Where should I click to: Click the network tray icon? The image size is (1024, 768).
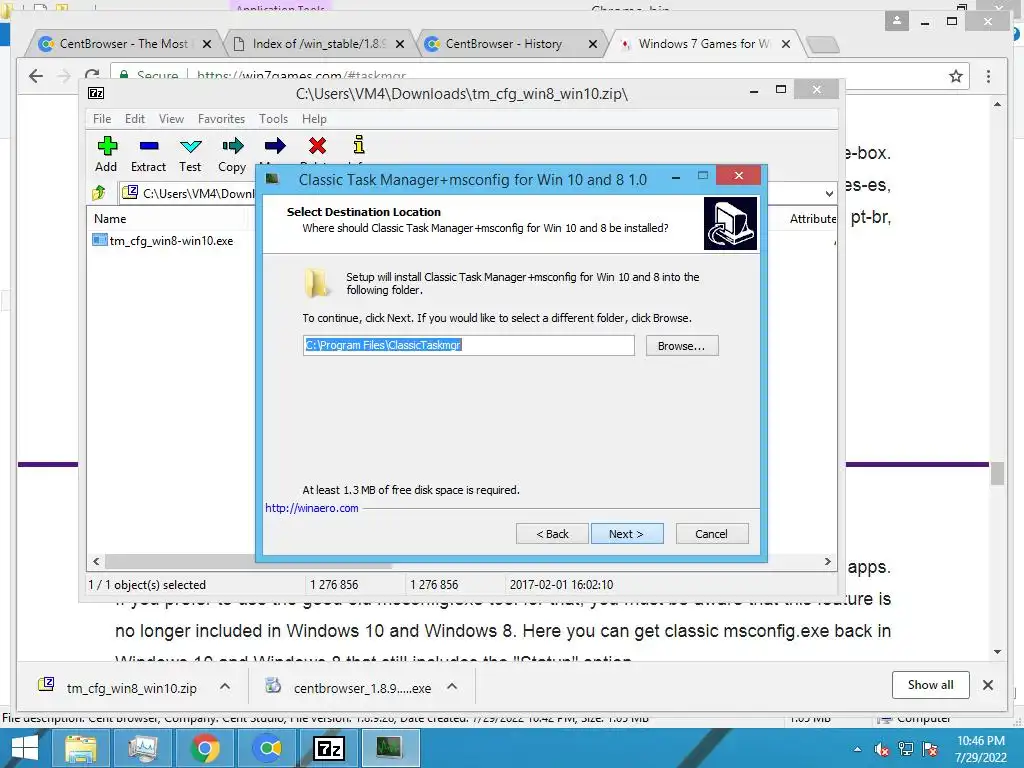(906, 749)
